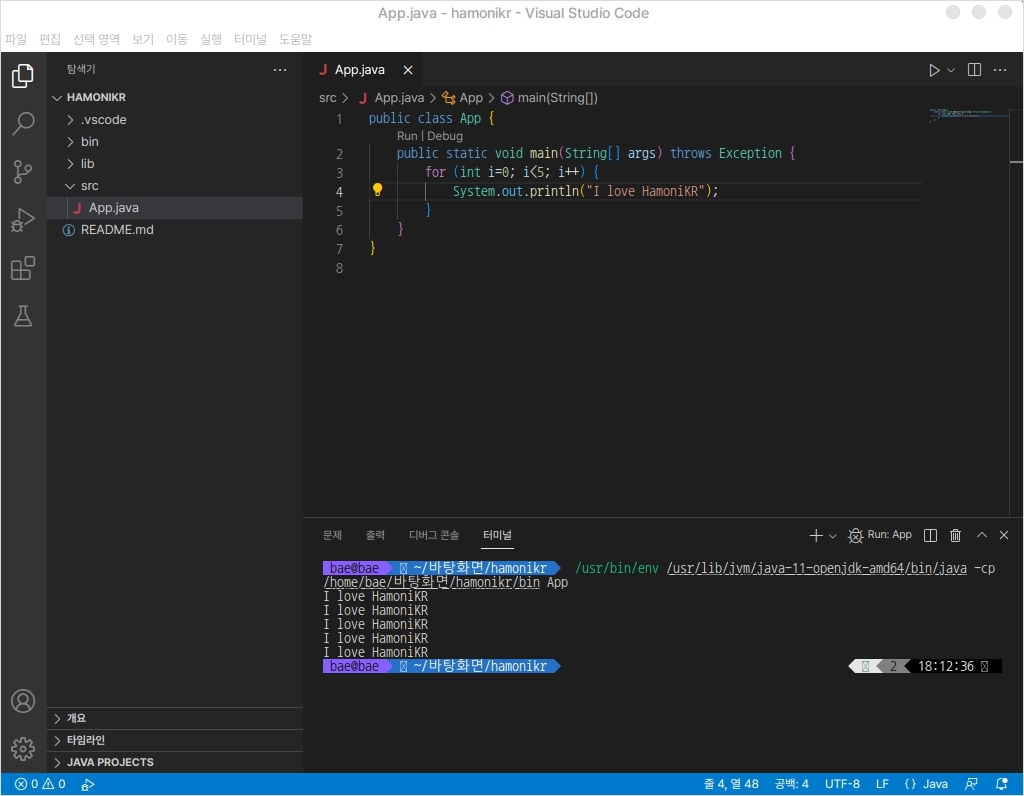Screen dimensions: 1024x796
Task: Open the Run and Debug view
Action: [x=23, y=220]
